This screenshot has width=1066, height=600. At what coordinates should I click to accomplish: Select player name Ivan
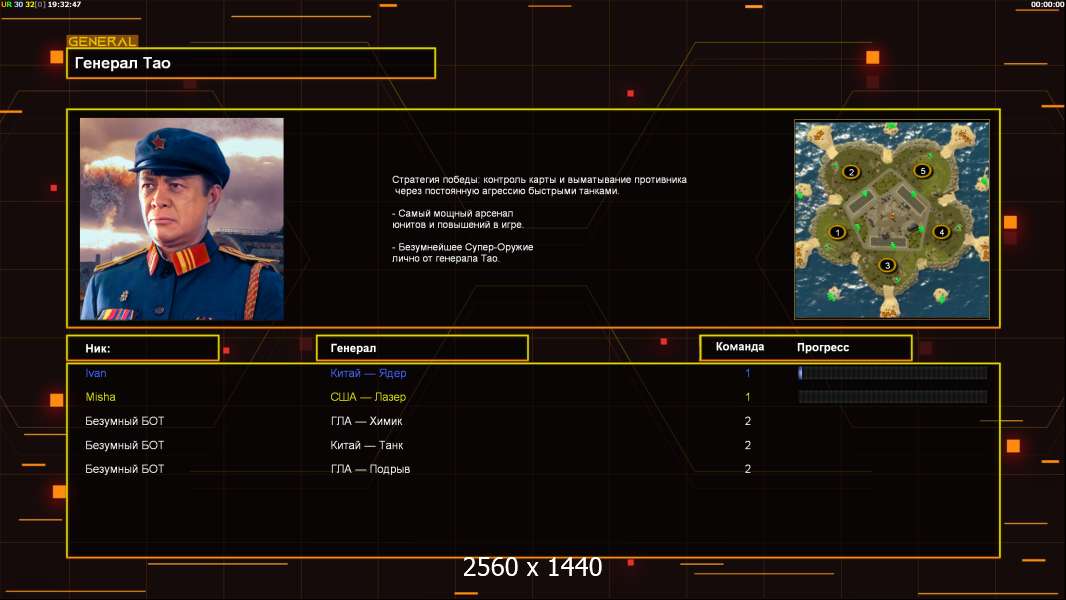(x=96, y=373)
